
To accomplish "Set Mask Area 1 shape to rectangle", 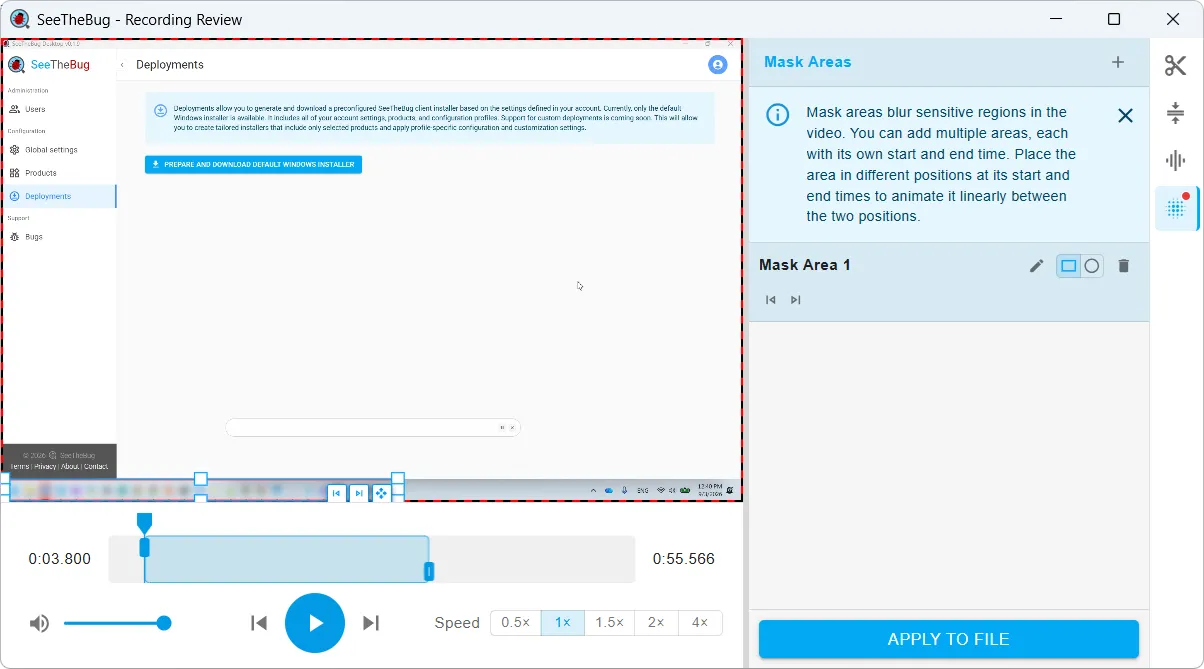I will 1069,266.
